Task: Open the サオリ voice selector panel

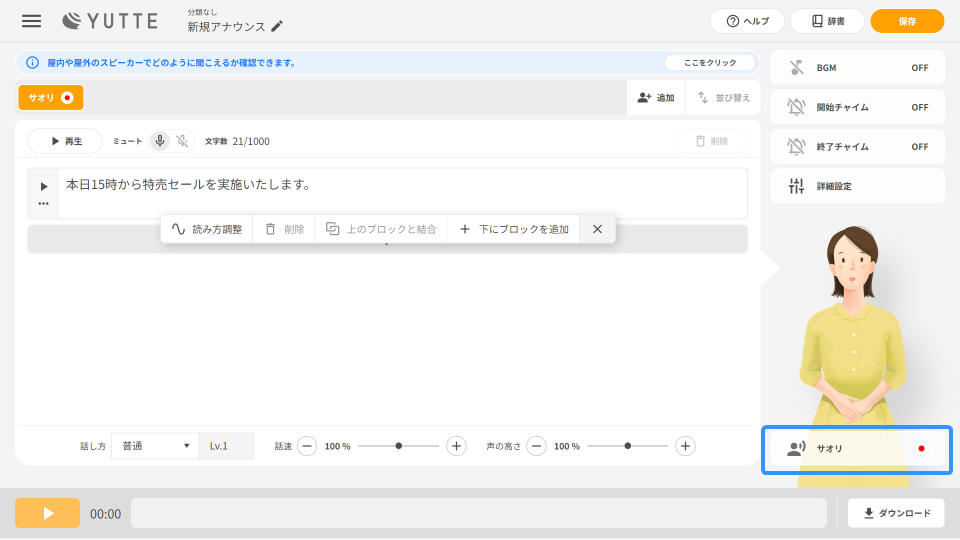Action: point(857,449)
